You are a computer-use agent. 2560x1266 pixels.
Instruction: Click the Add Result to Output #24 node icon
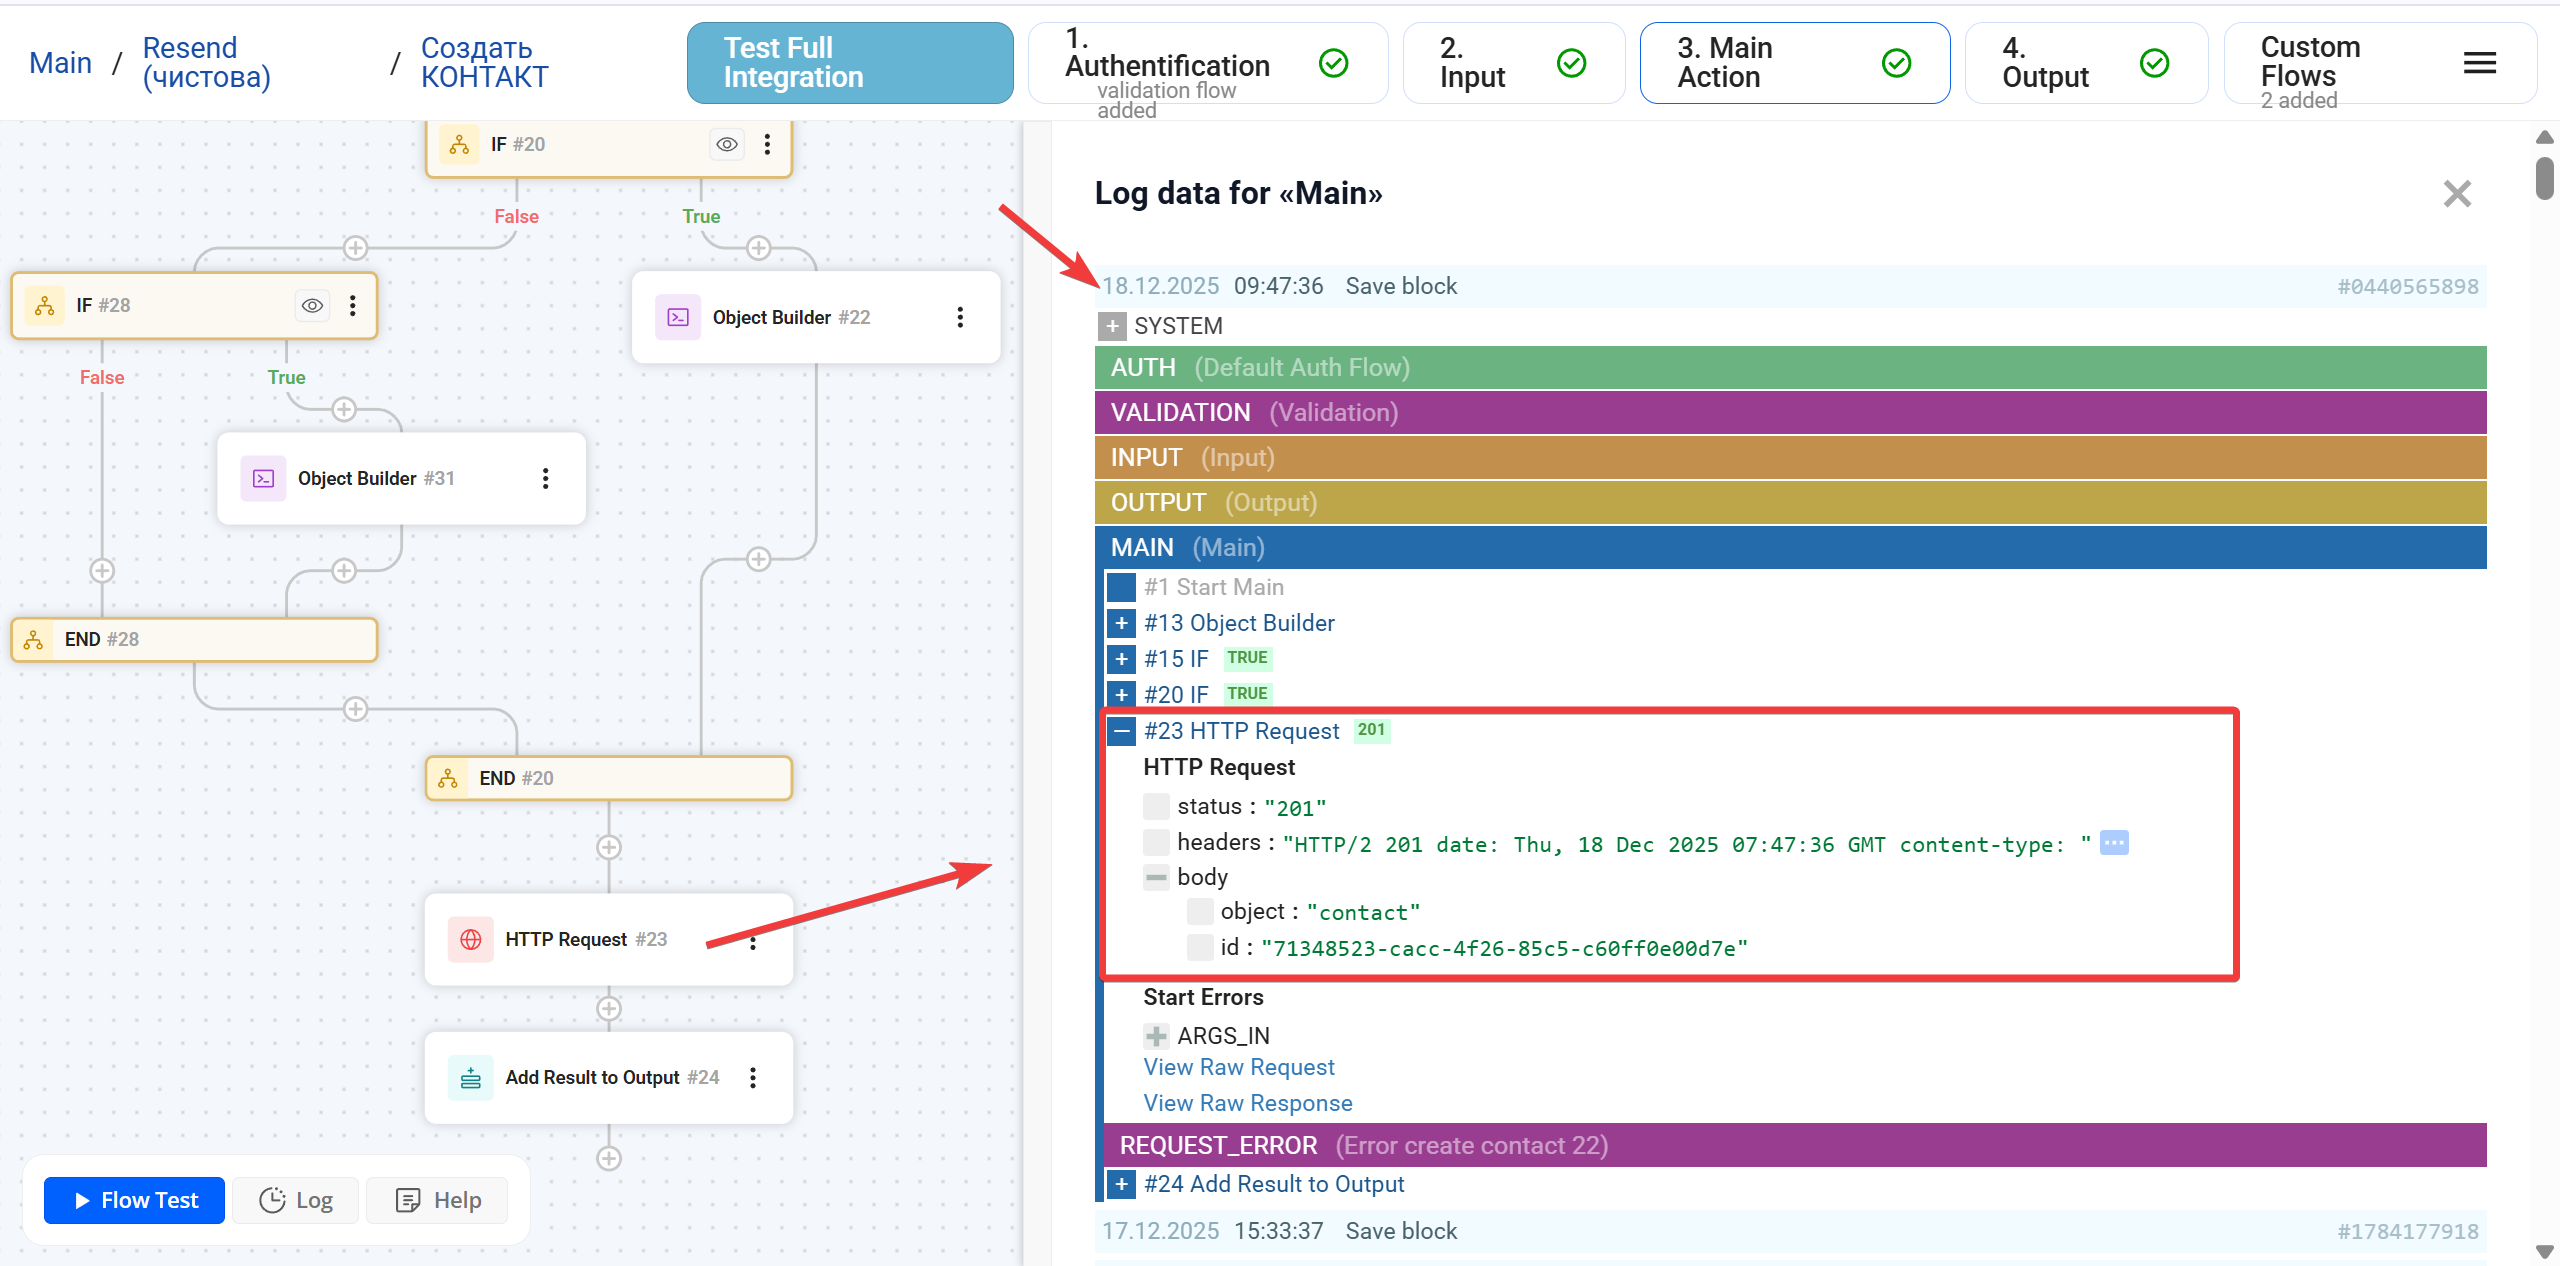(470, 1077)
